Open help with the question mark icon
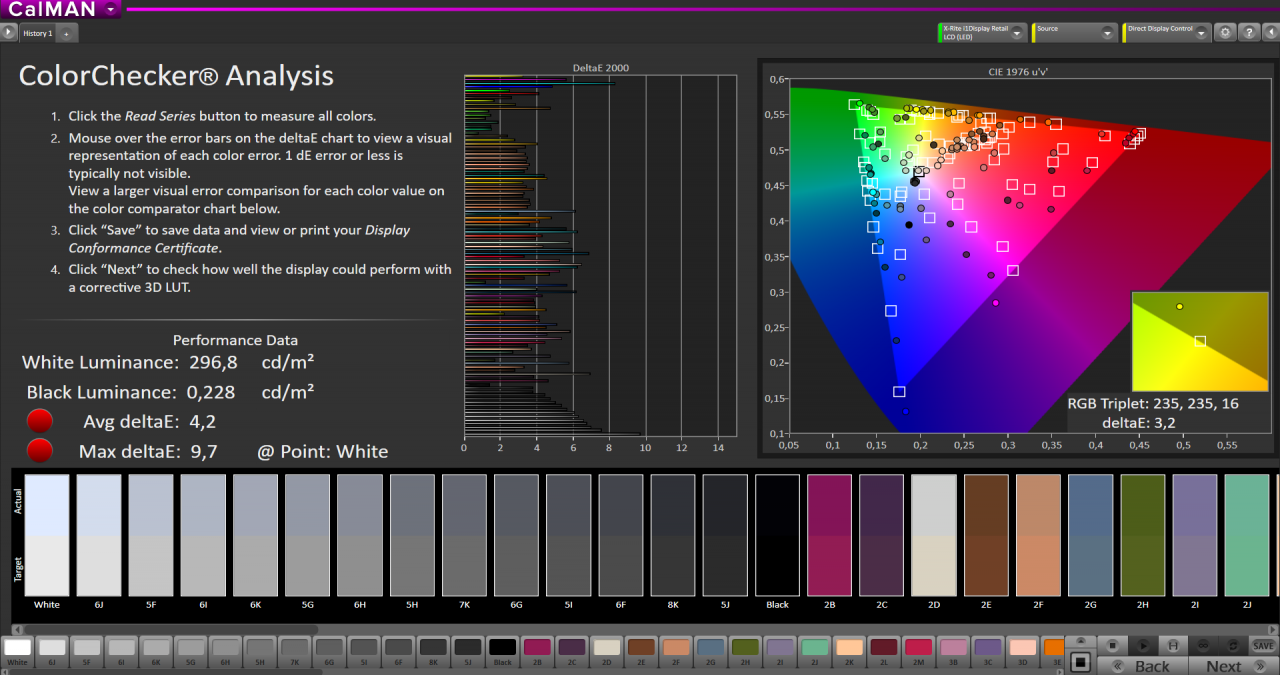Viewport: 1280px width, 675px height. [1249, 32]
